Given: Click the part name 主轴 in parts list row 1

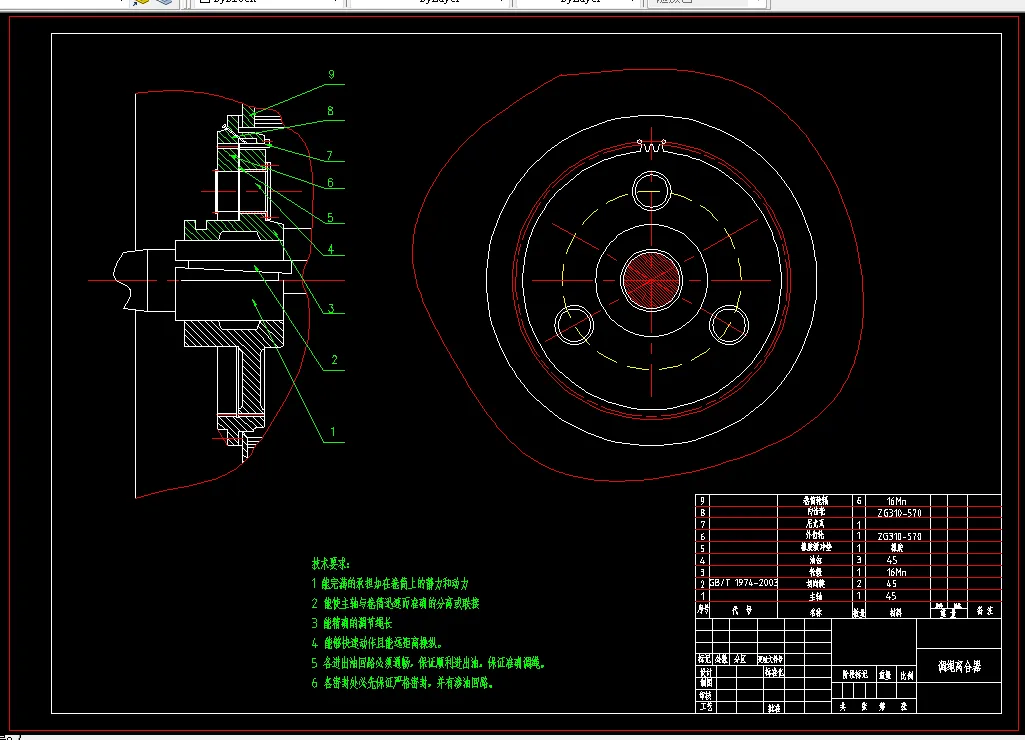Looking at the screenshot, I should [x=816, y=596].
